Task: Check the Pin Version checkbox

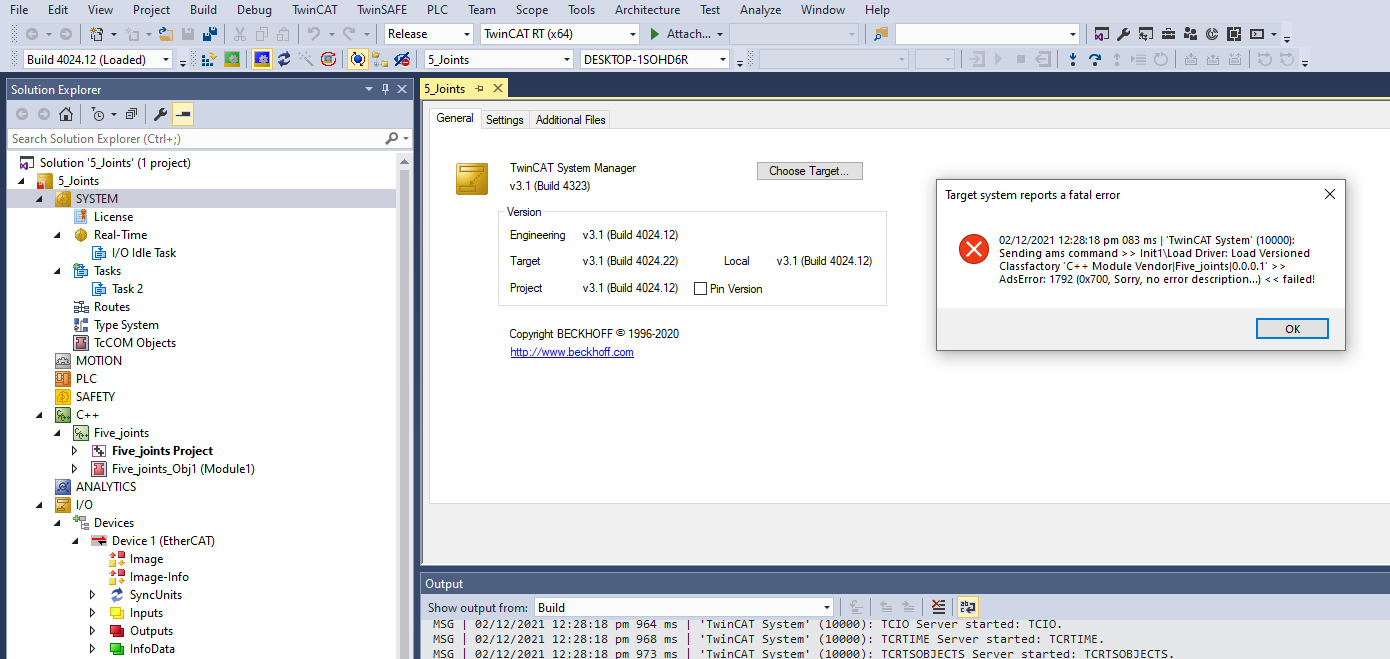Action: 700,289
